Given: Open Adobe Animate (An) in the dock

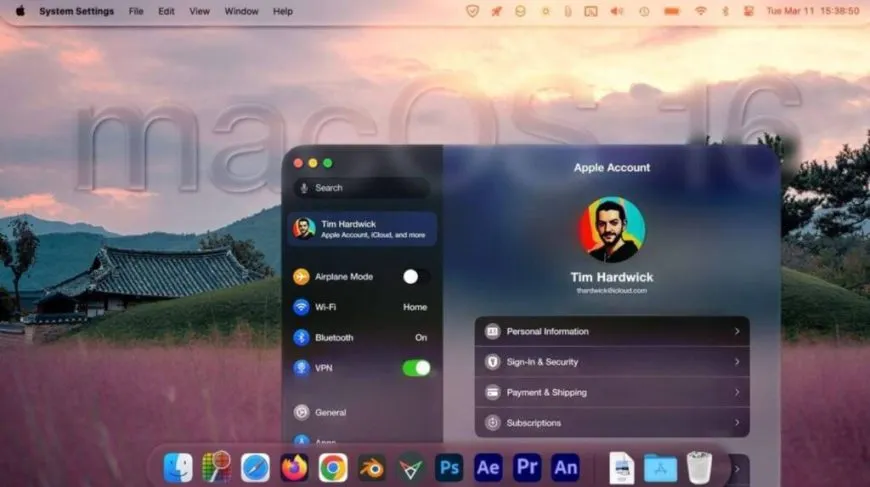Looking at the screenshot, I should click(x=566, y=468).
